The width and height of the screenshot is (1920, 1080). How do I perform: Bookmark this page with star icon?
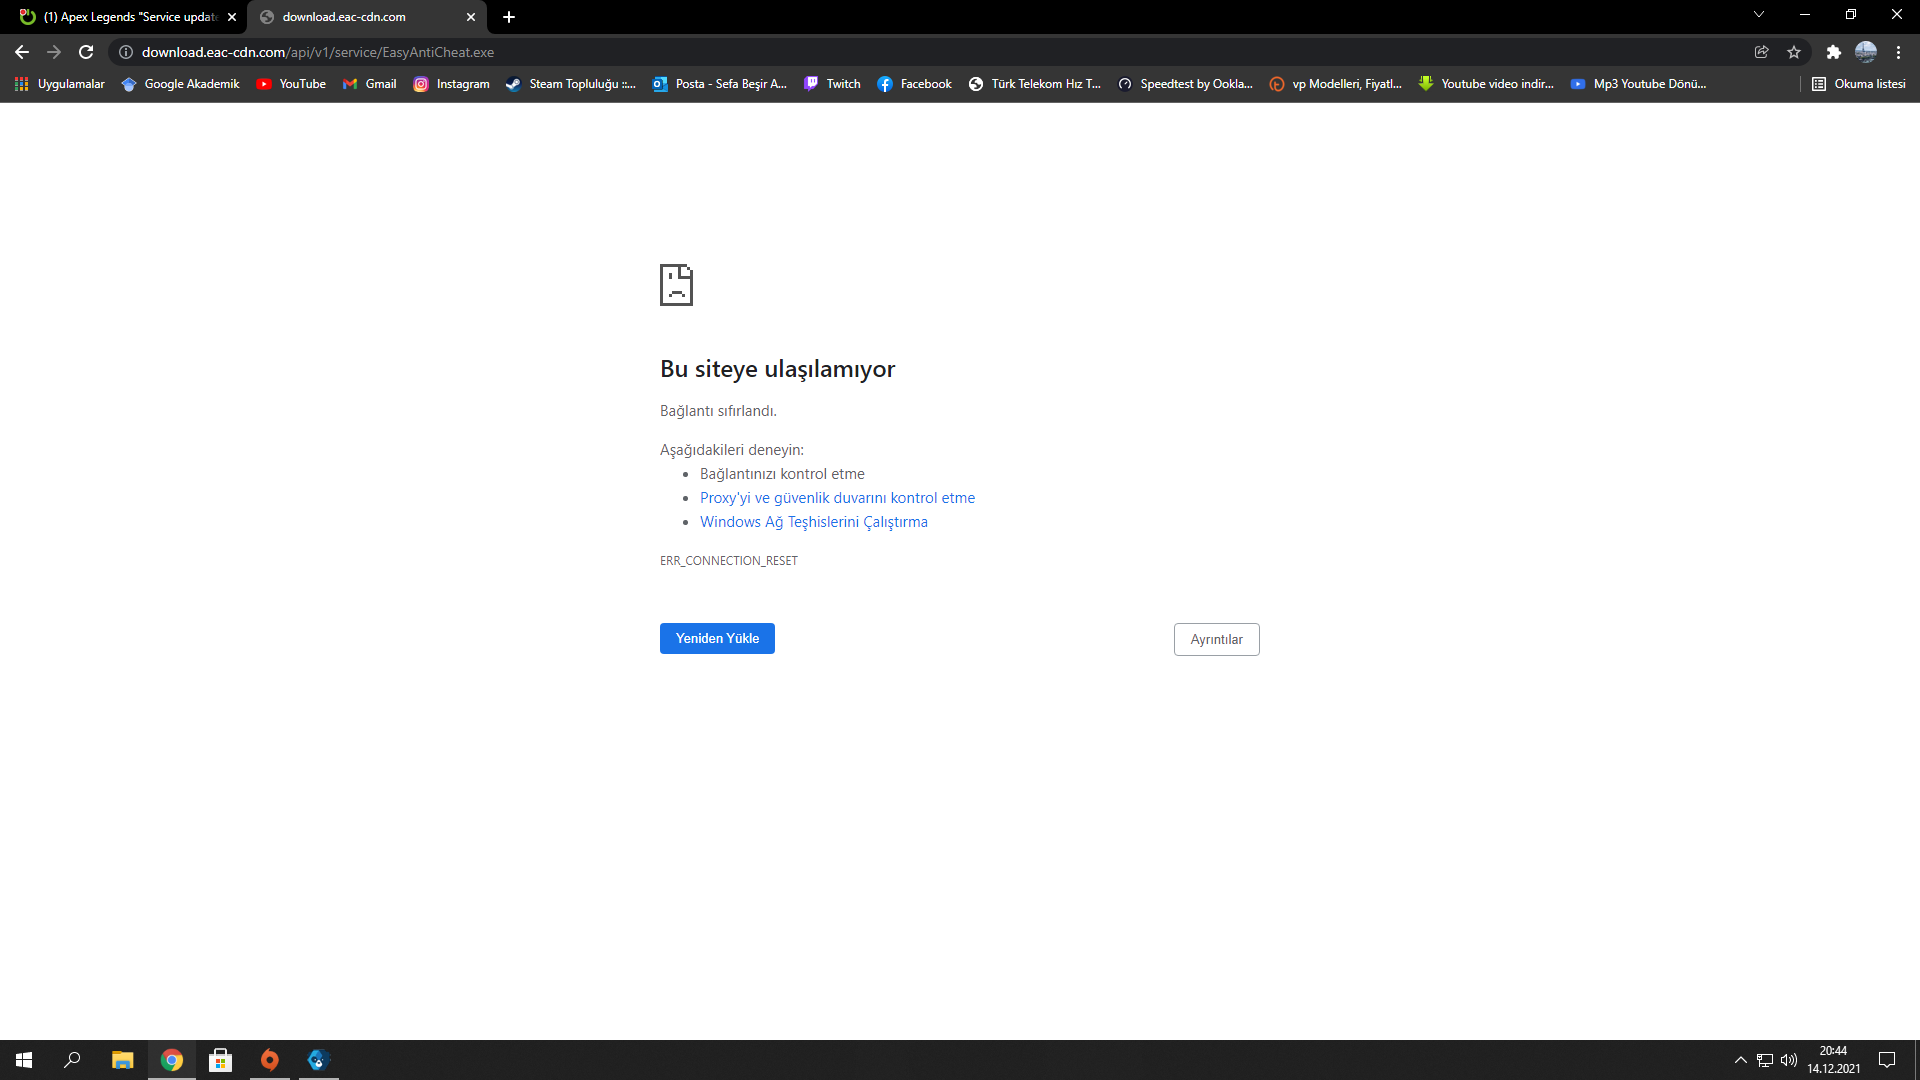tap(1794, 52)
